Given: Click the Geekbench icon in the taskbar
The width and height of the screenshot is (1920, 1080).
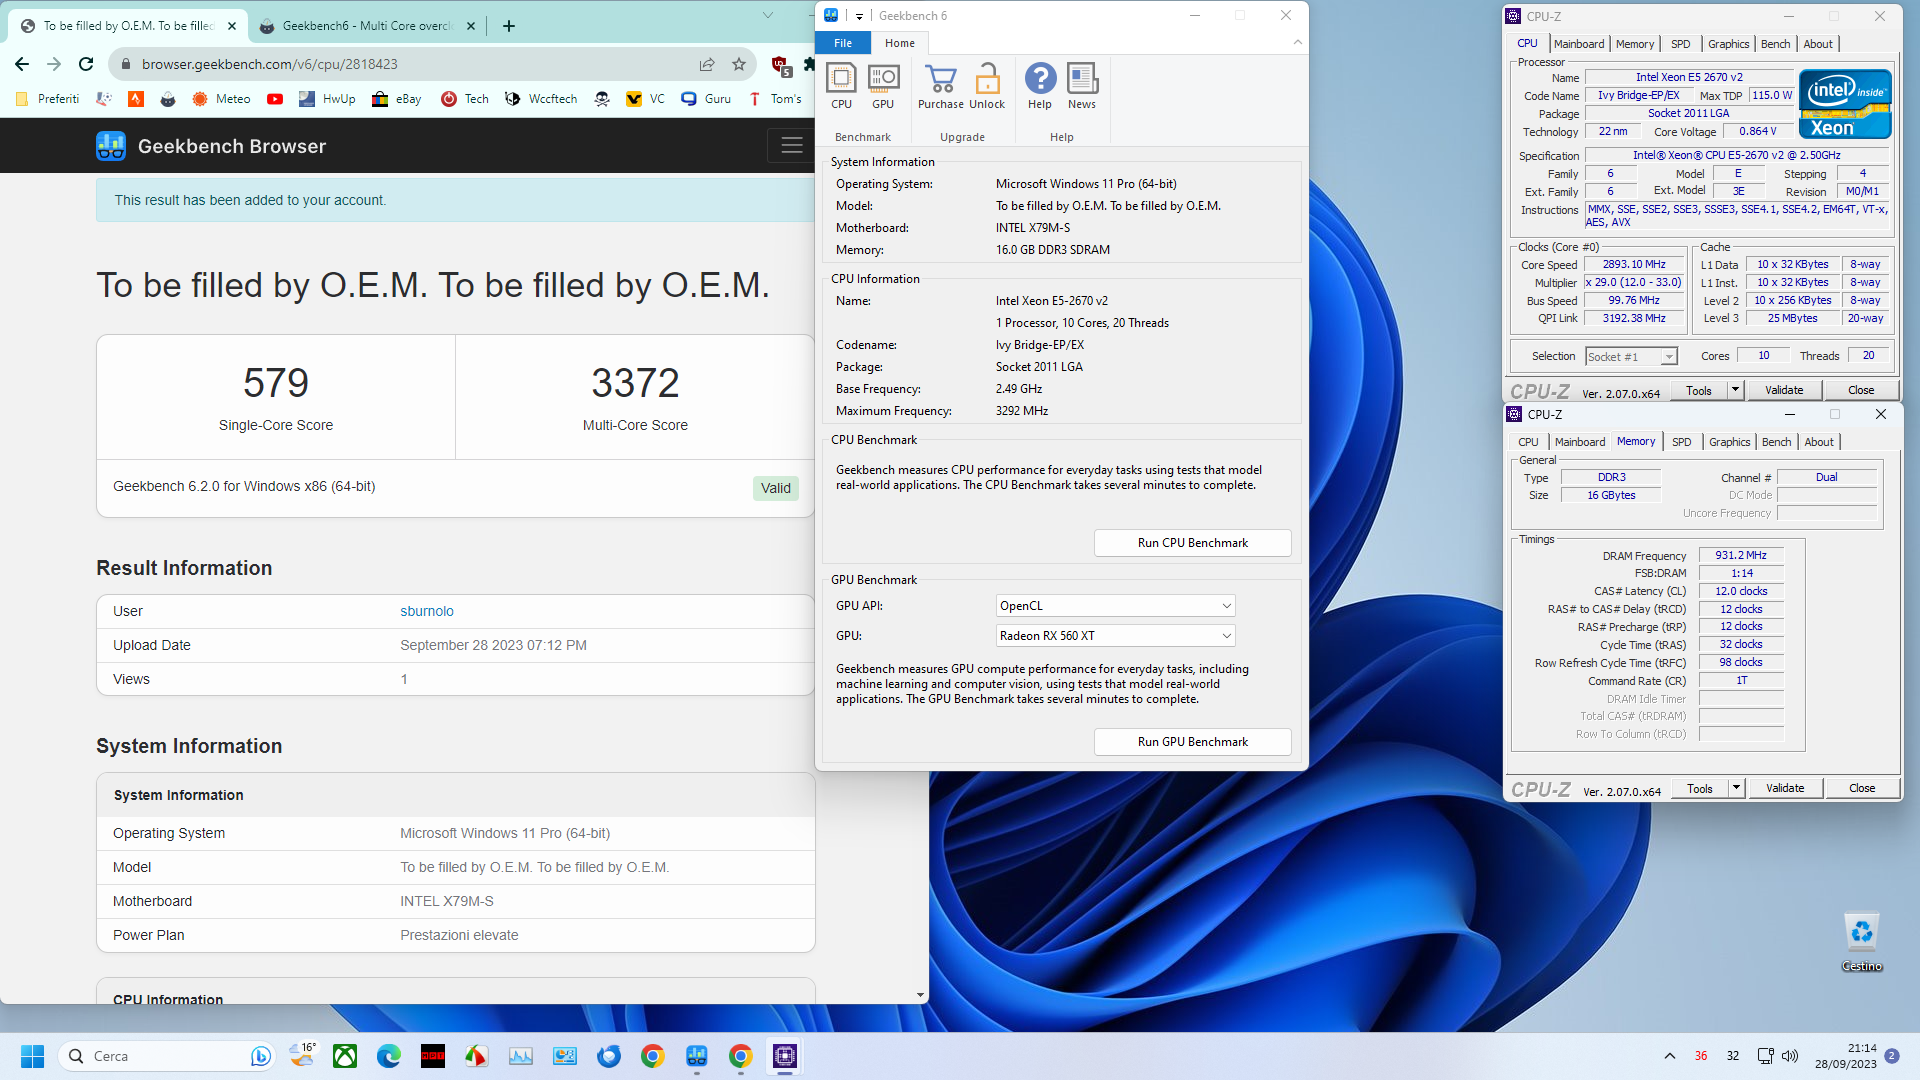Looking at the screenshot, I should tap(697, 1056).
